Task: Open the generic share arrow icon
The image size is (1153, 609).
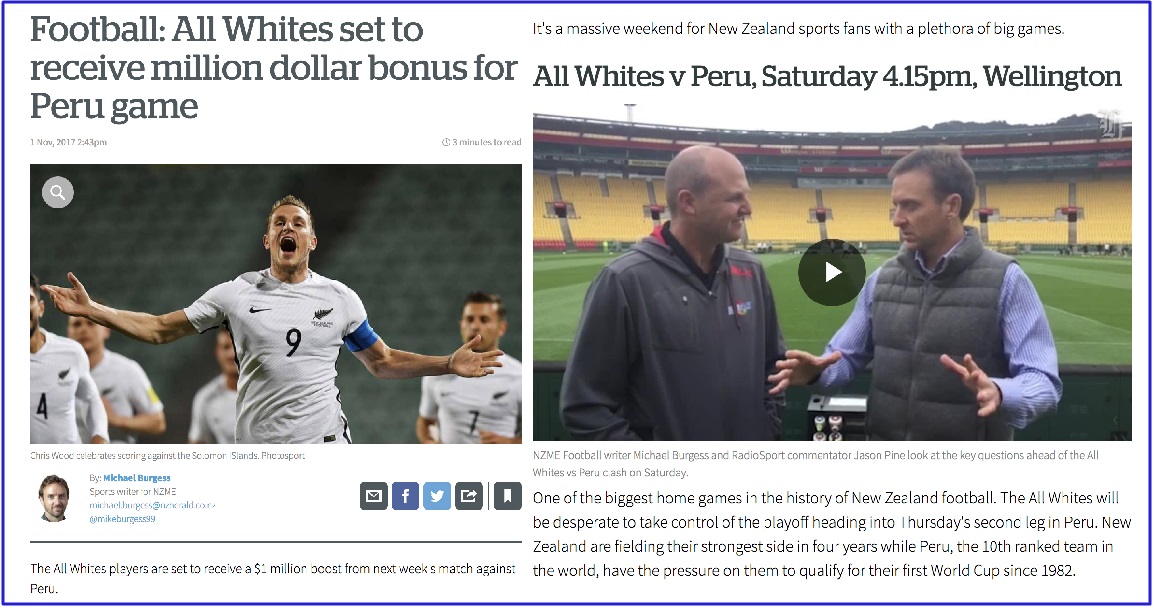Action: [468, 496]
